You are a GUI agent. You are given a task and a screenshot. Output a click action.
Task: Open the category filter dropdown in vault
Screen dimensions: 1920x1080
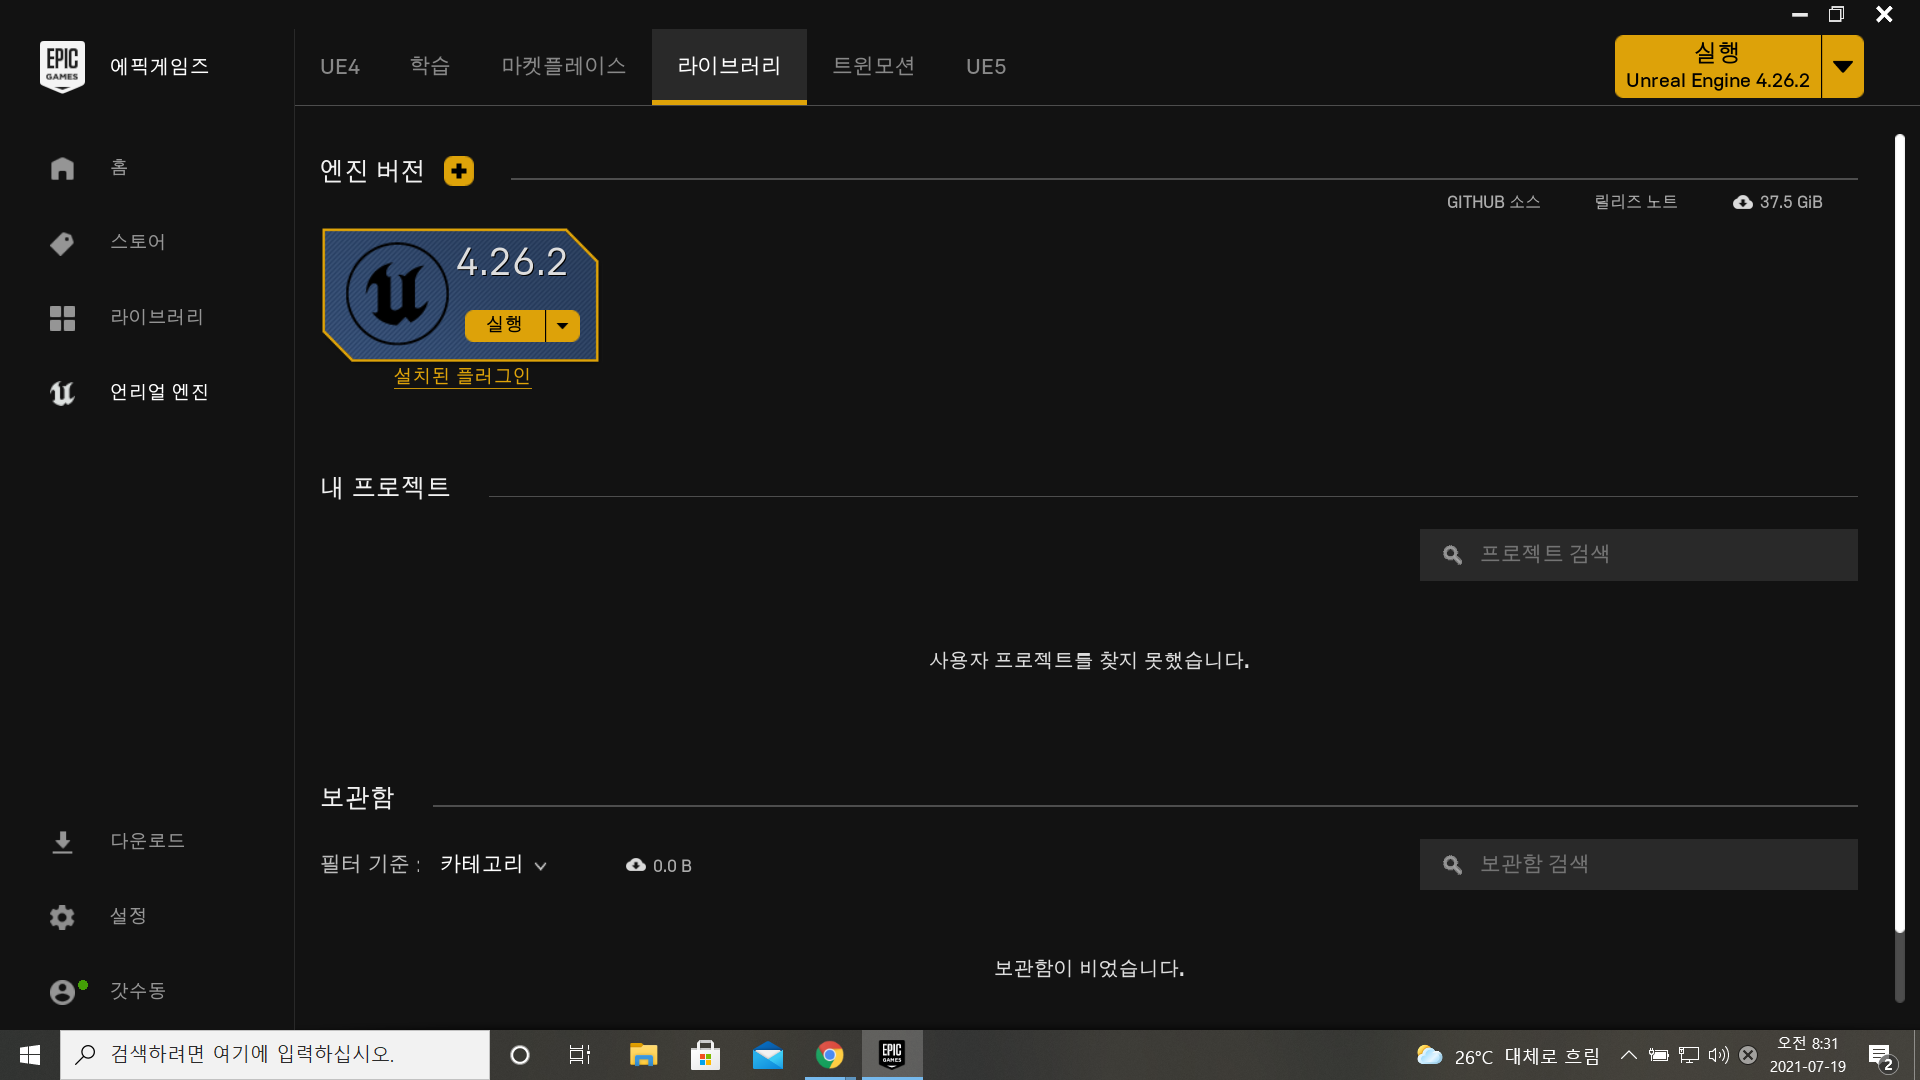pyautogui.click(x=494, y=865)
